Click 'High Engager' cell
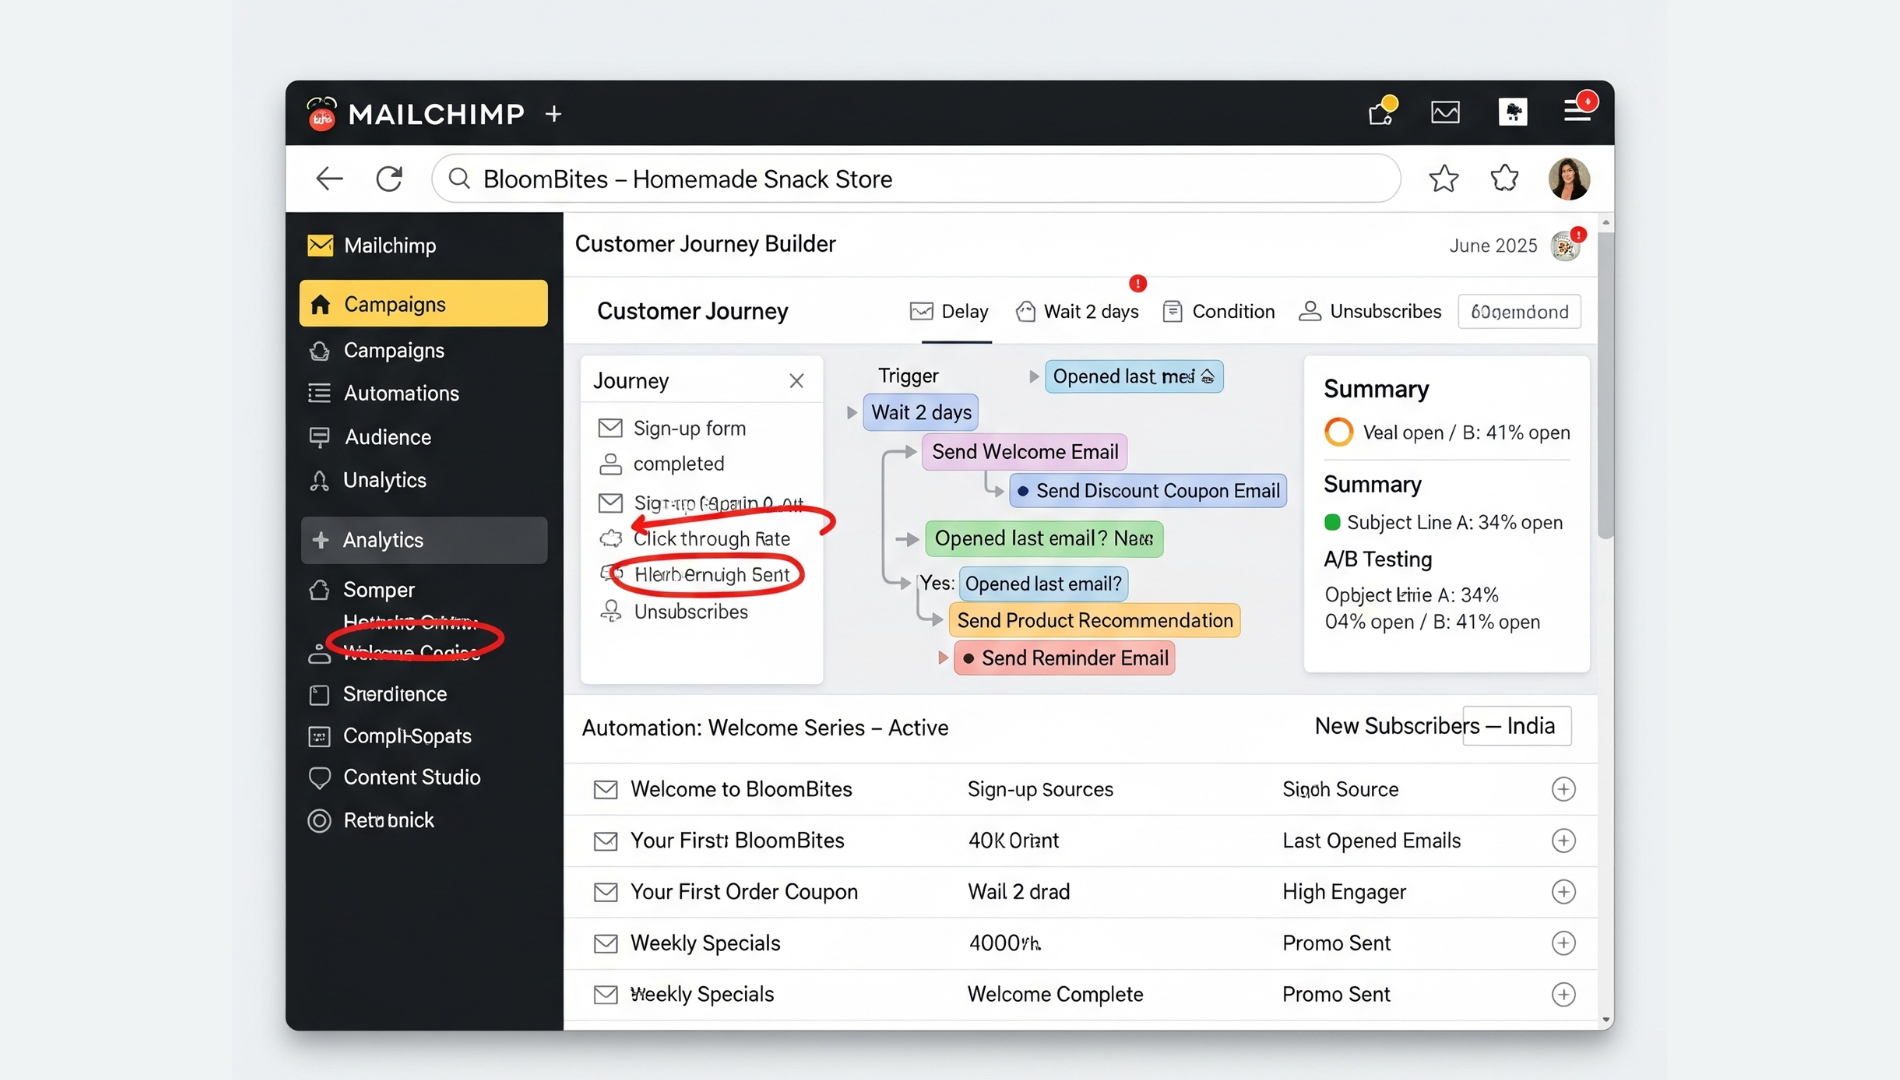 point(1344,892)
